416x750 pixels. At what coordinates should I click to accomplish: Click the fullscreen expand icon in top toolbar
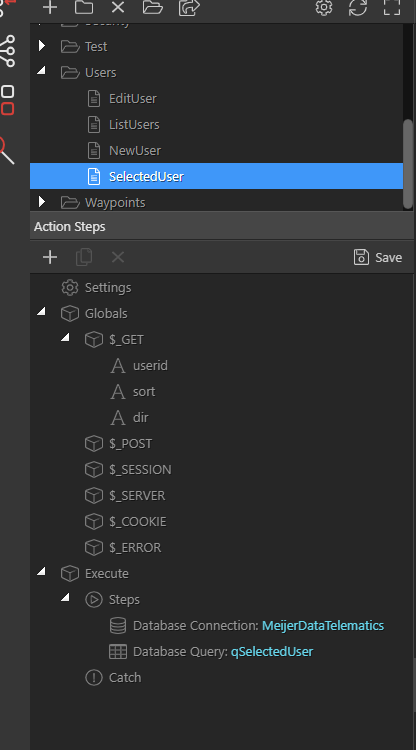click(392, 7)
